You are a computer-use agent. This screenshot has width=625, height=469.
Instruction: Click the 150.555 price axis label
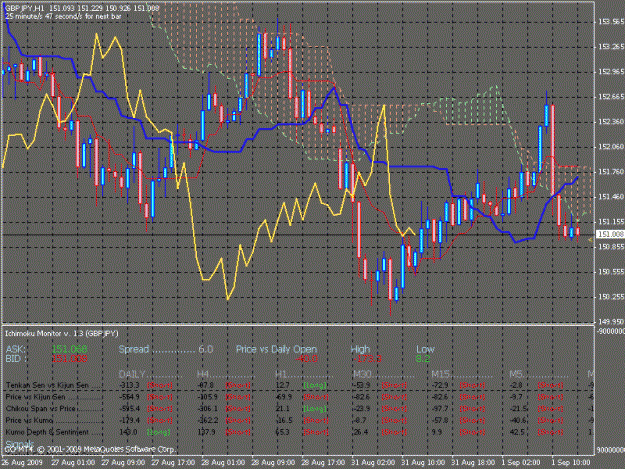611,272
